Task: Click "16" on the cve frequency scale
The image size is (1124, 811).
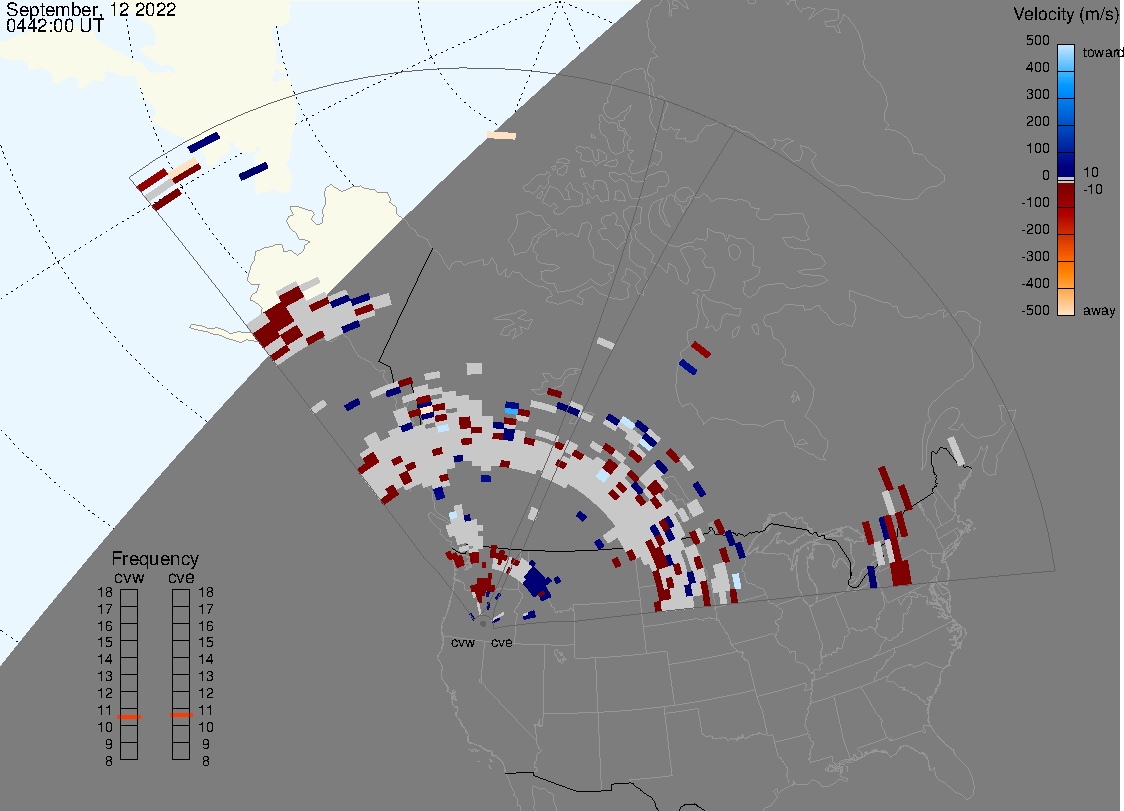Action: tap(206, 626)
